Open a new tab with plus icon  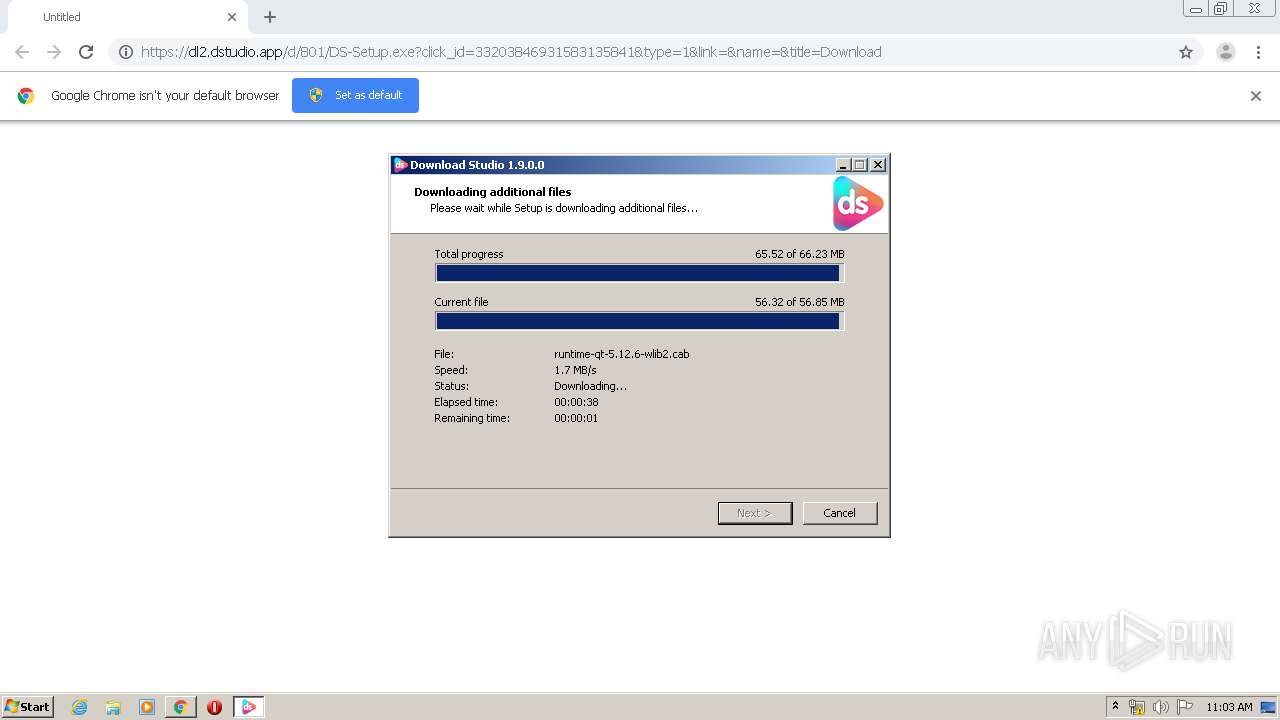270,17
